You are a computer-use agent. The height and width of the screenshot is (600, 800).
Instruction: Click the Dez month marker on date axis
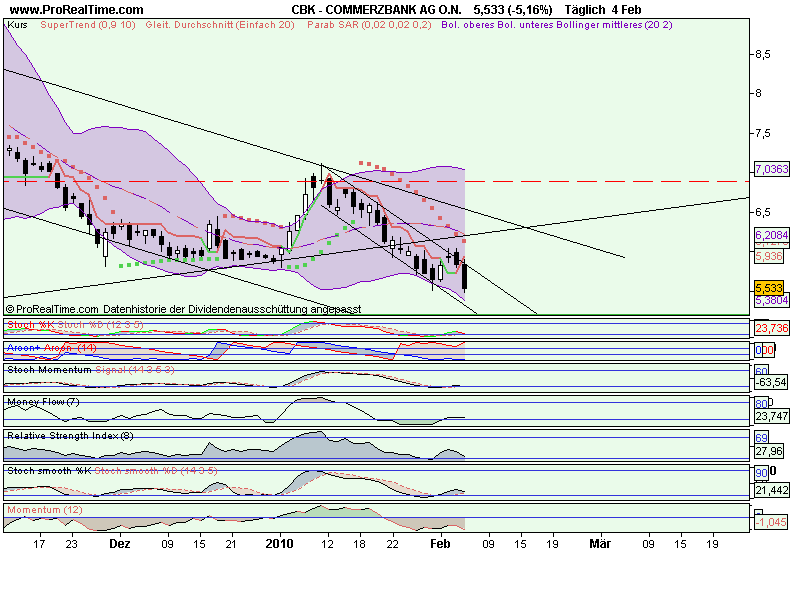point(120,544)
